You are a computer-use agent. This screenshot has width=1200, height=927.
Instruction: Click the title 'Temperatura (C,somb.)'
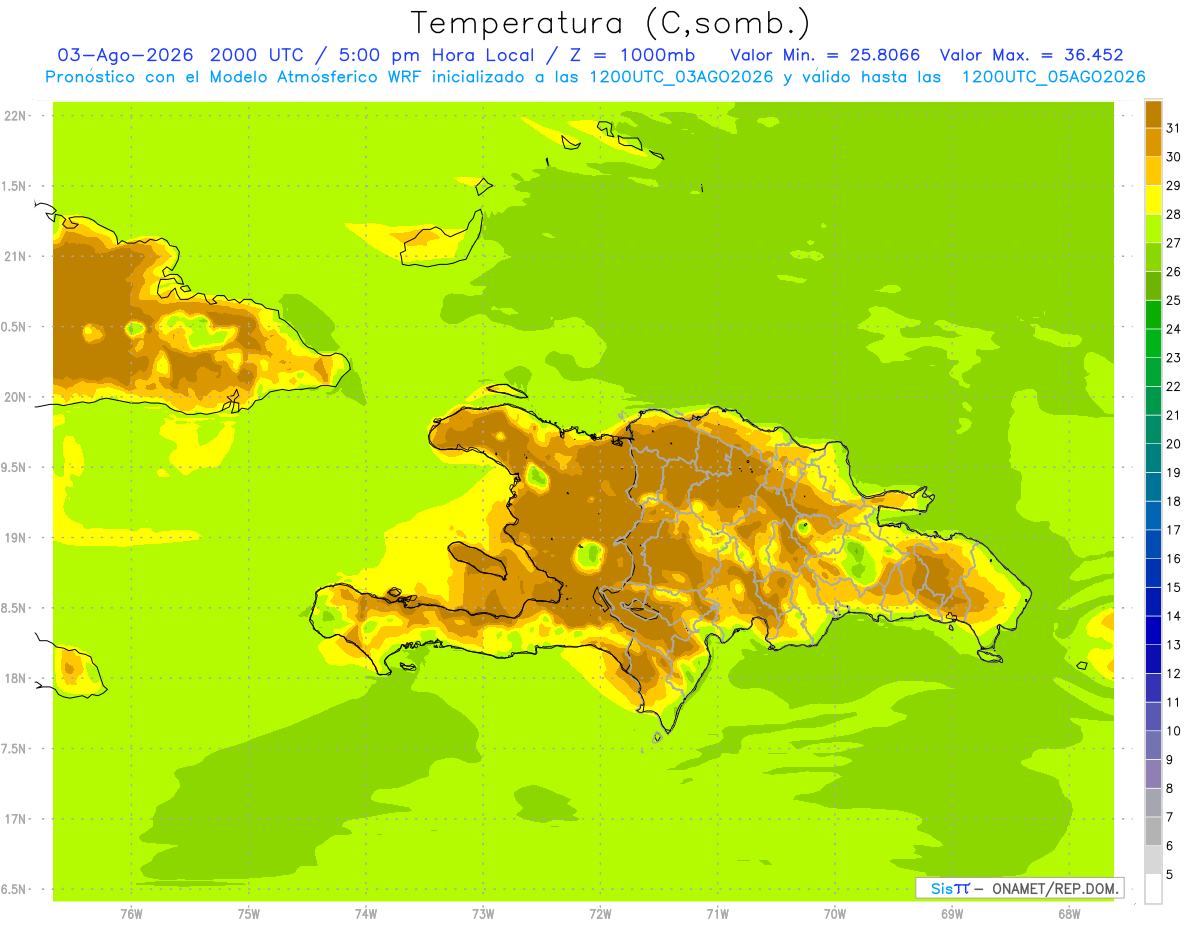pyautogui.click(x=611, y=23)
